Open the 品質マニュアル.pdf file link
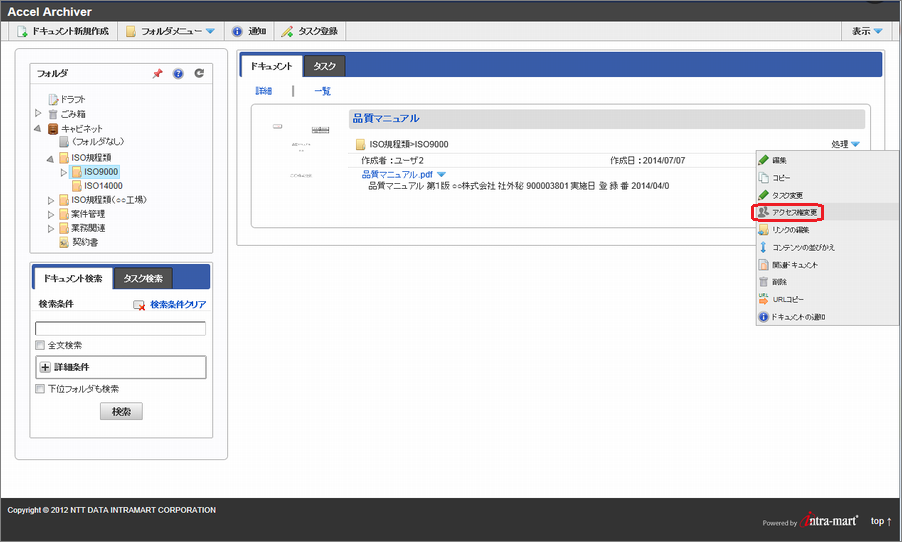This screenshot has height=542, width=902. pos(397,174)
